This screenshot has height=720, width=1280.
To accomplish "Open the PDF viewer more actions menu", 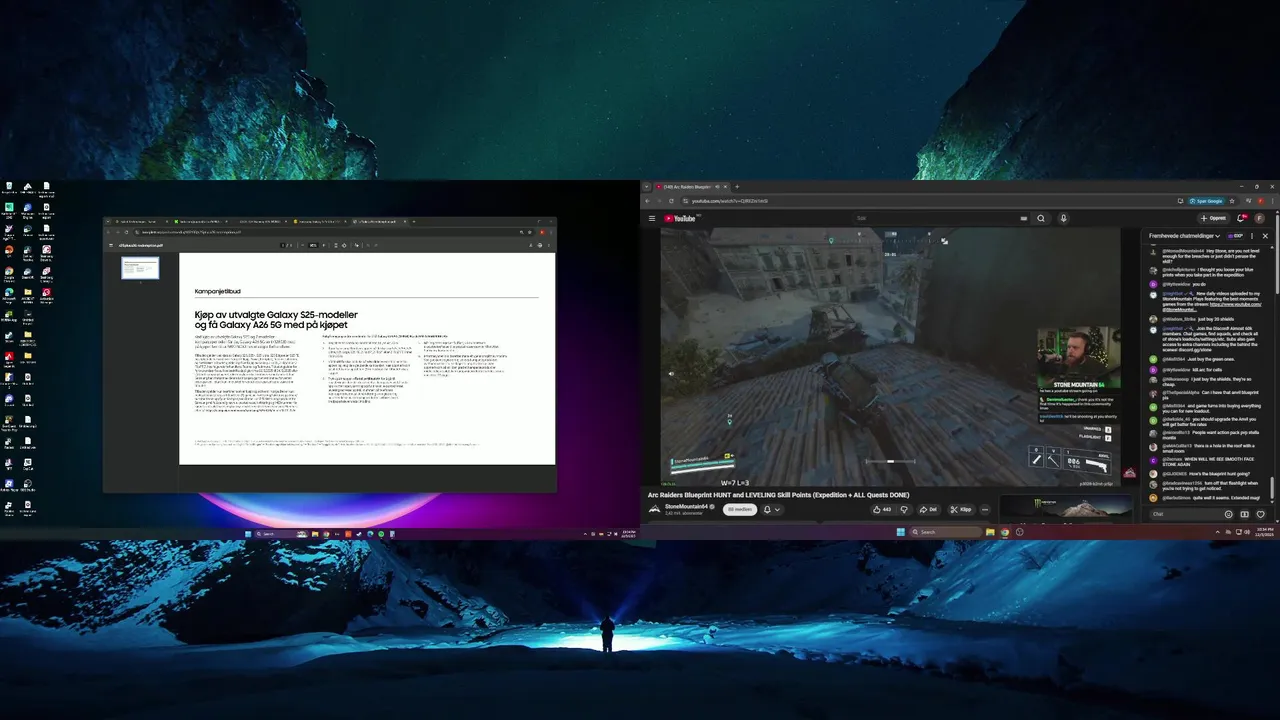I will 548,245.
